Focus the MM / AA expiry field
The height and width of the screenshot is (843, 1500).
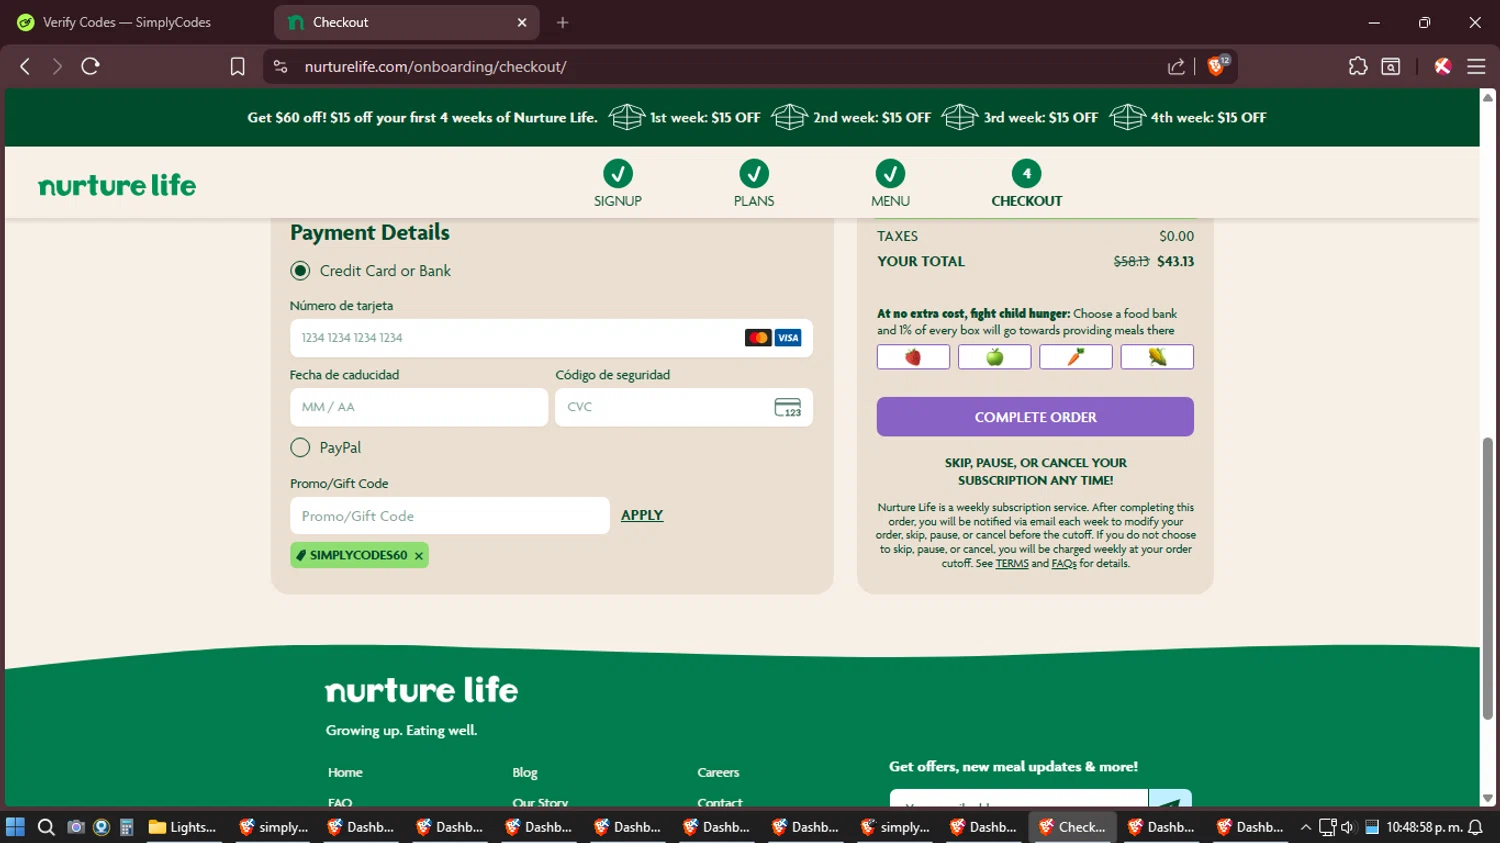pos(419,407)
